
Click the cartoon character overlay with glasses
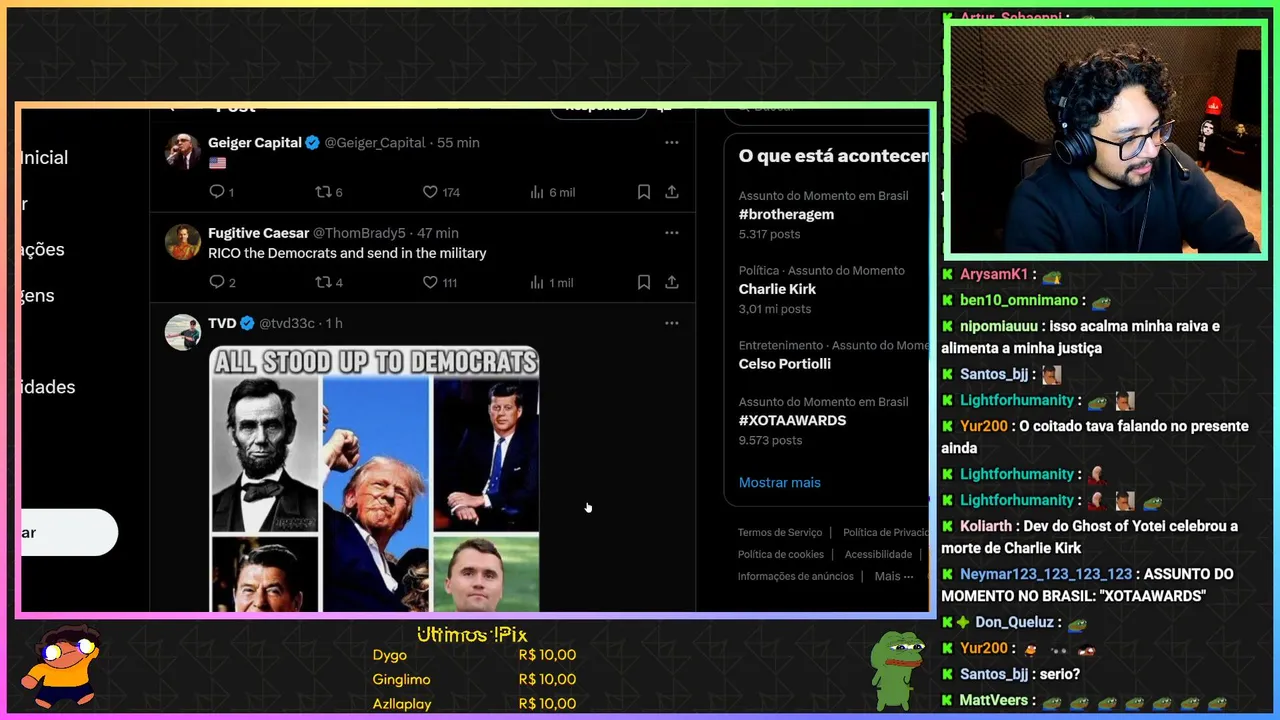click(63, 667)
